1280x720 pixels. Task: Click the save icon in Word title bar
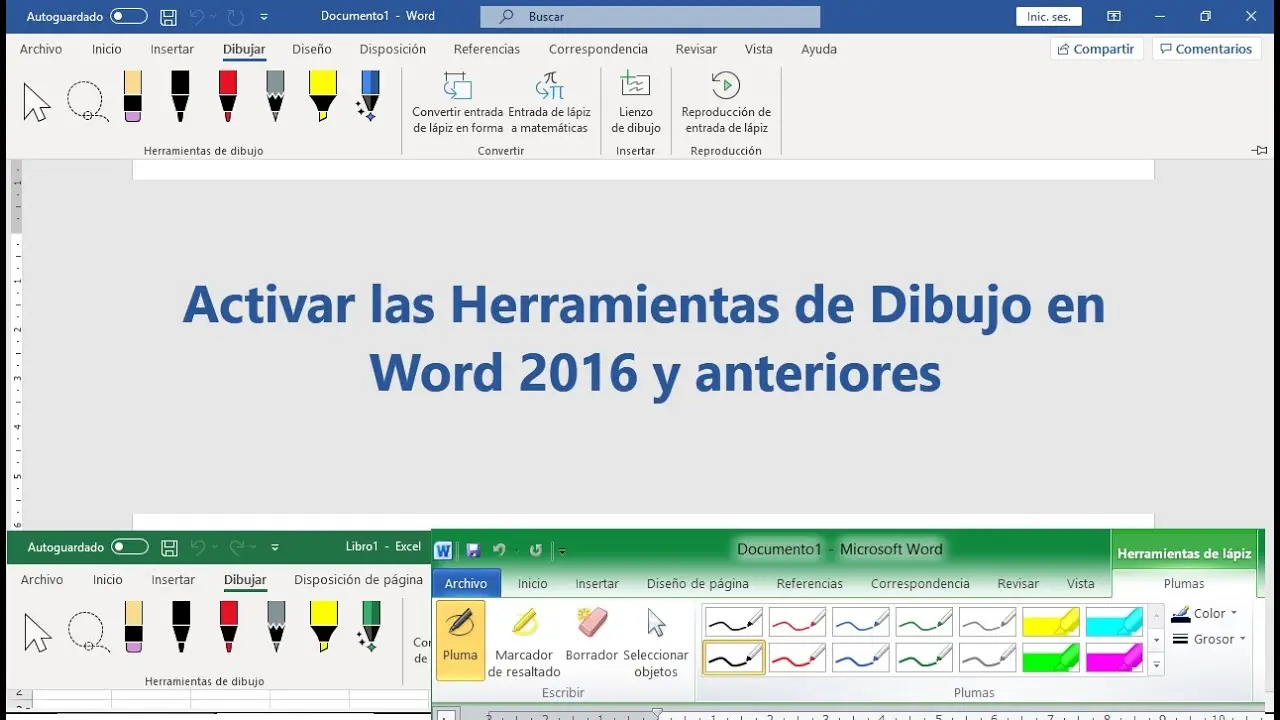[169, 17]
